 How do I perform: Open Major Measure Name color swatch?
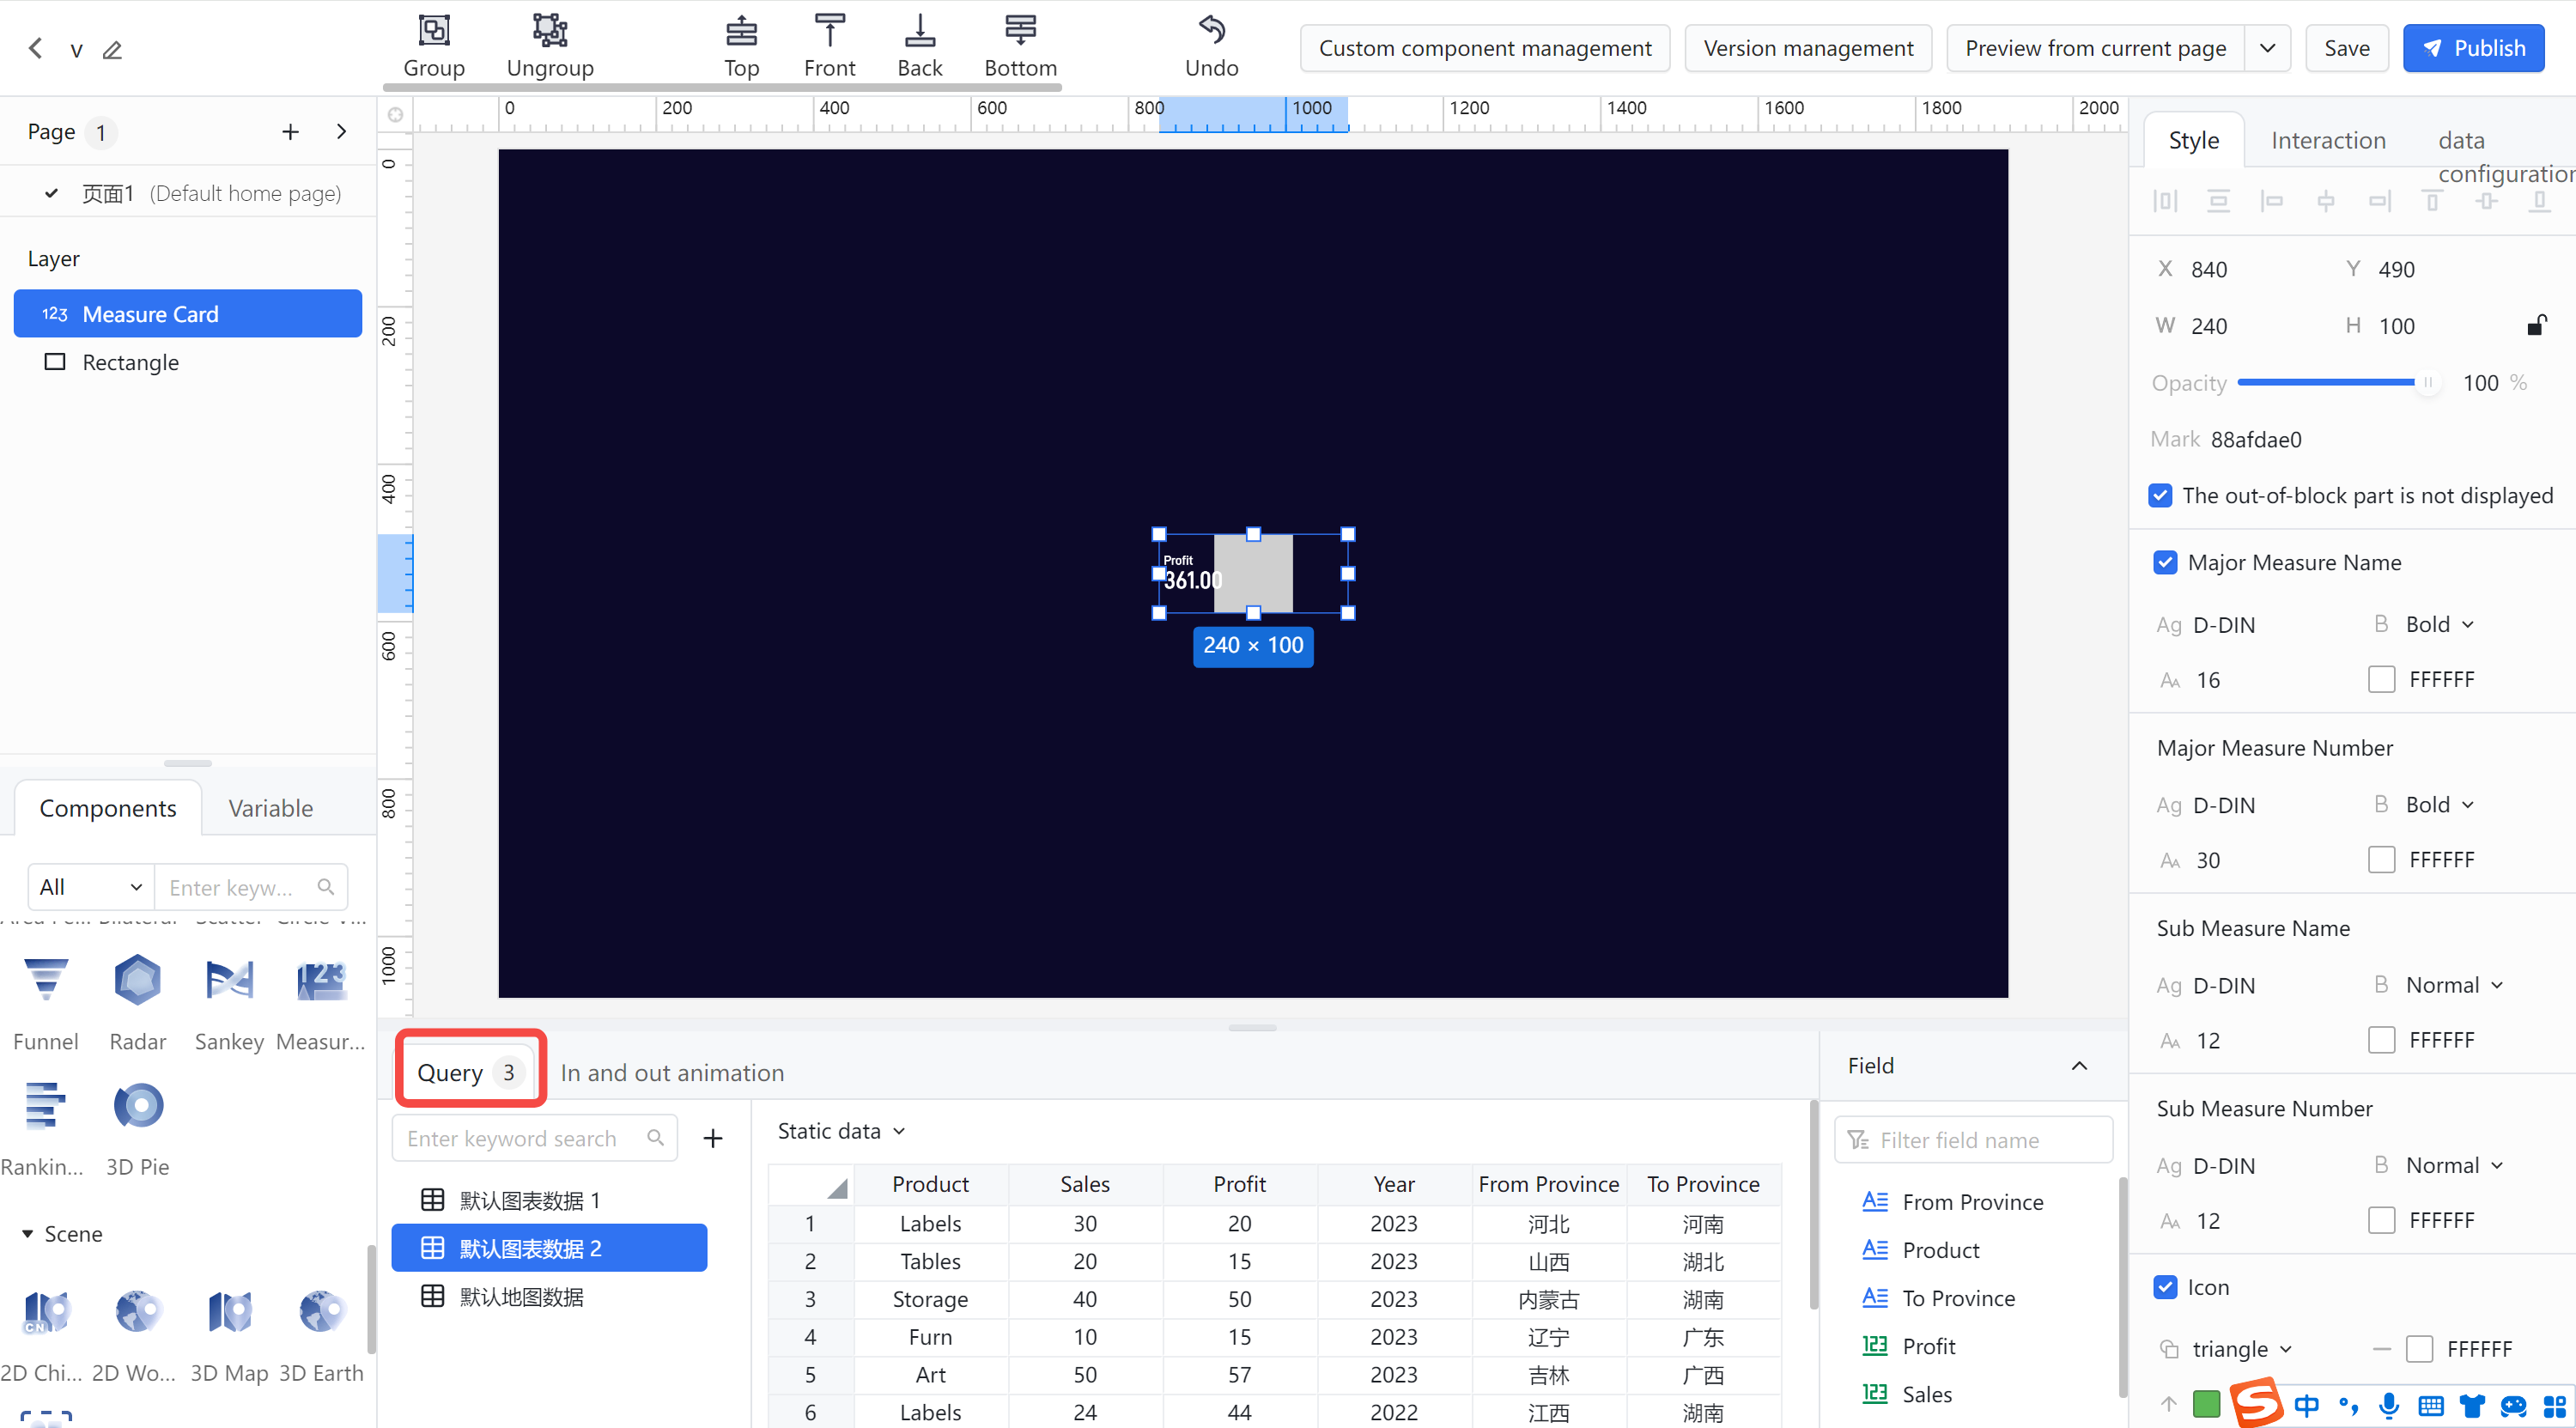click(x=2381, y=679)
